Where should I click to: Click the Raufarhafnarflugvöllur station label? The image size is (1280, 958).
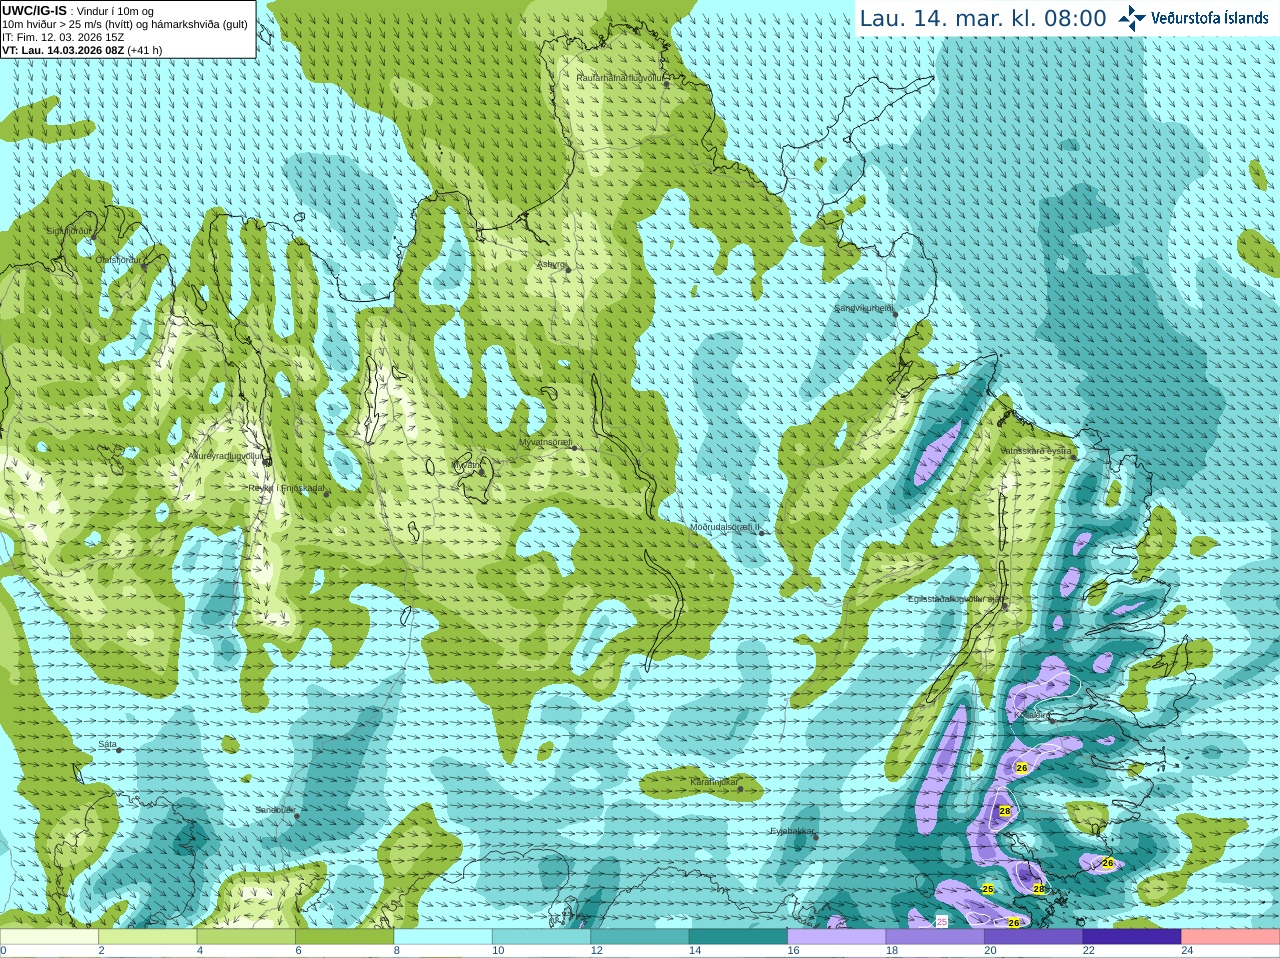pyautogui.click(x=620, y=77)
